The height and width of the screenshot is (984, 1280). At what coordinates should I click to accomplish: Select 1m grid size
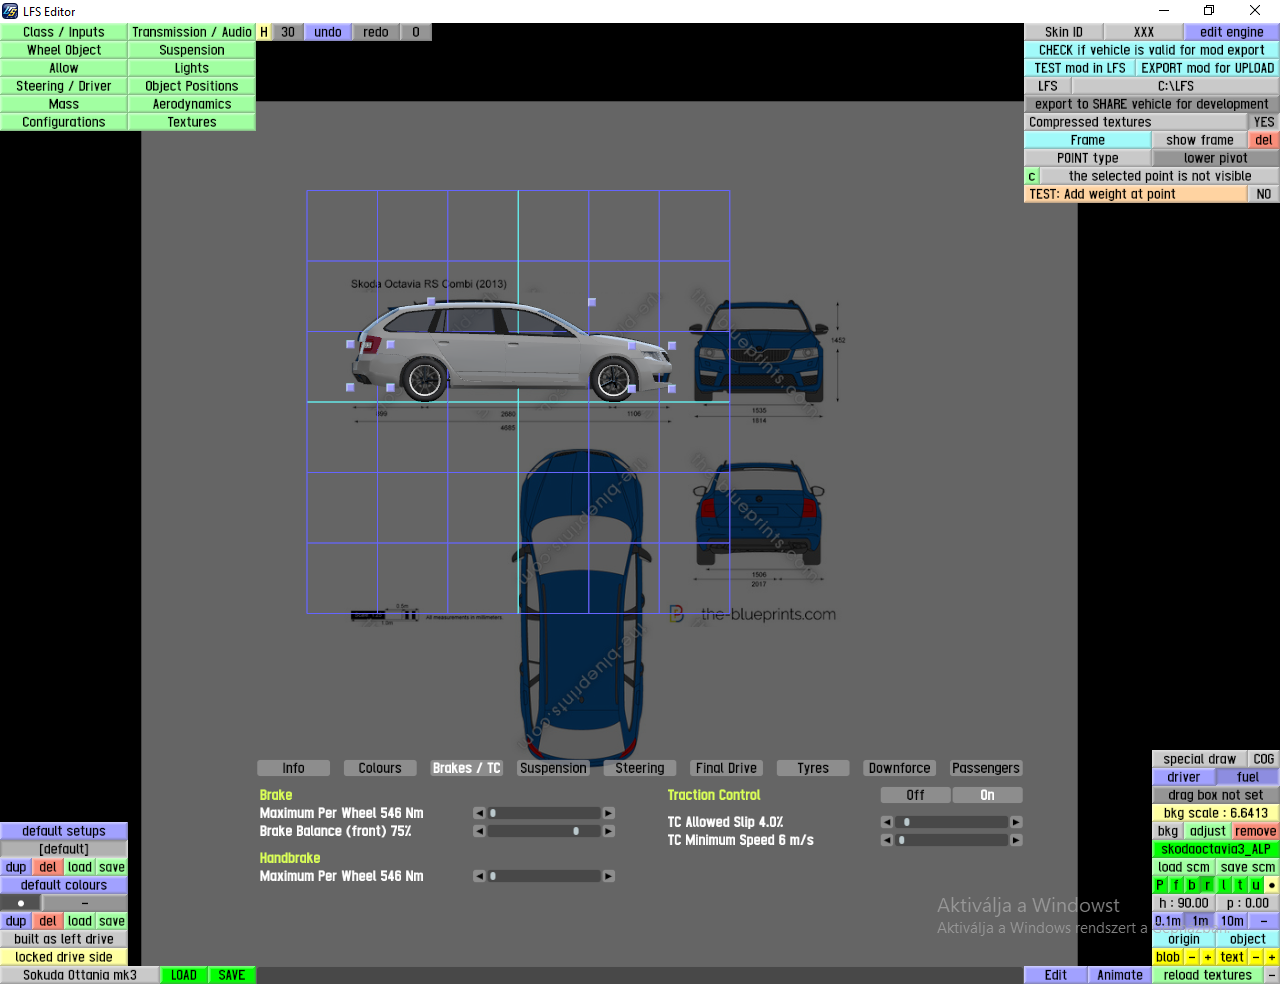click(1200, 921)
